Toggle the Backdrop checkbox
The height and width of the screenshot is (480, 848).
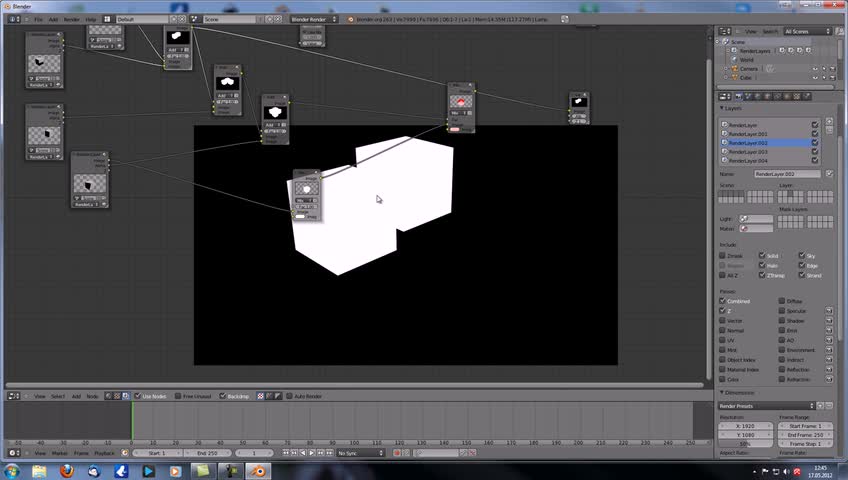(222, 396)
